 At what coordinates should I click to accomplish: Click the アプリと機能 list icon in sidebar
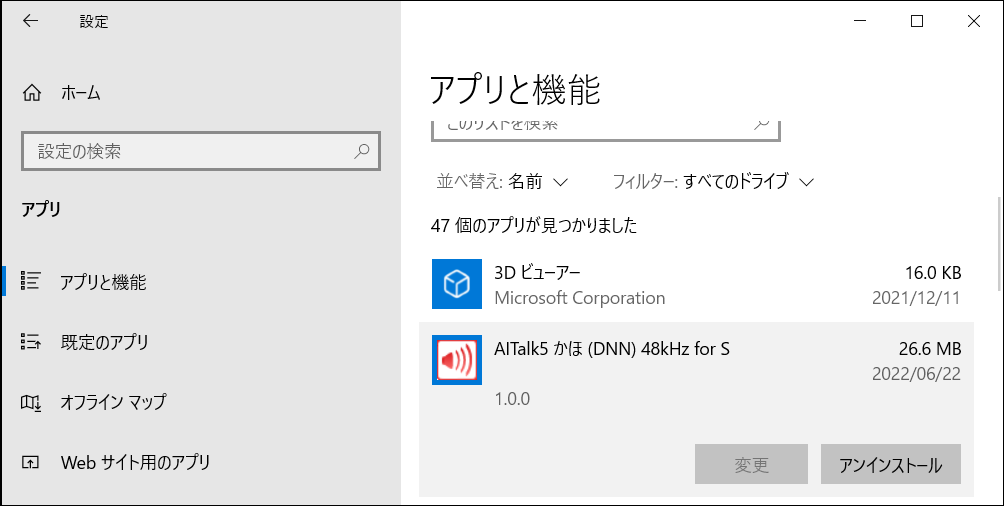(x=31, y=281)
